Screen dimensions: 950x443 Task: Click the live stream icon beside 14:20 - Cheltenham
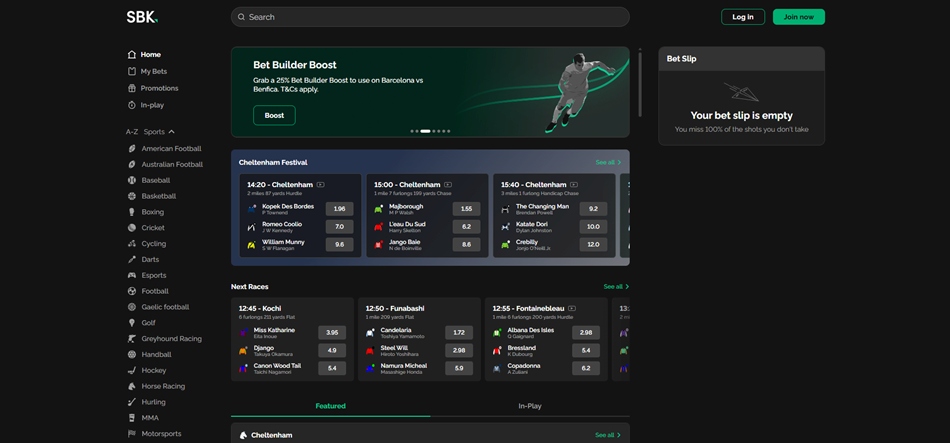pyautogui.click(x=321, y=185)
